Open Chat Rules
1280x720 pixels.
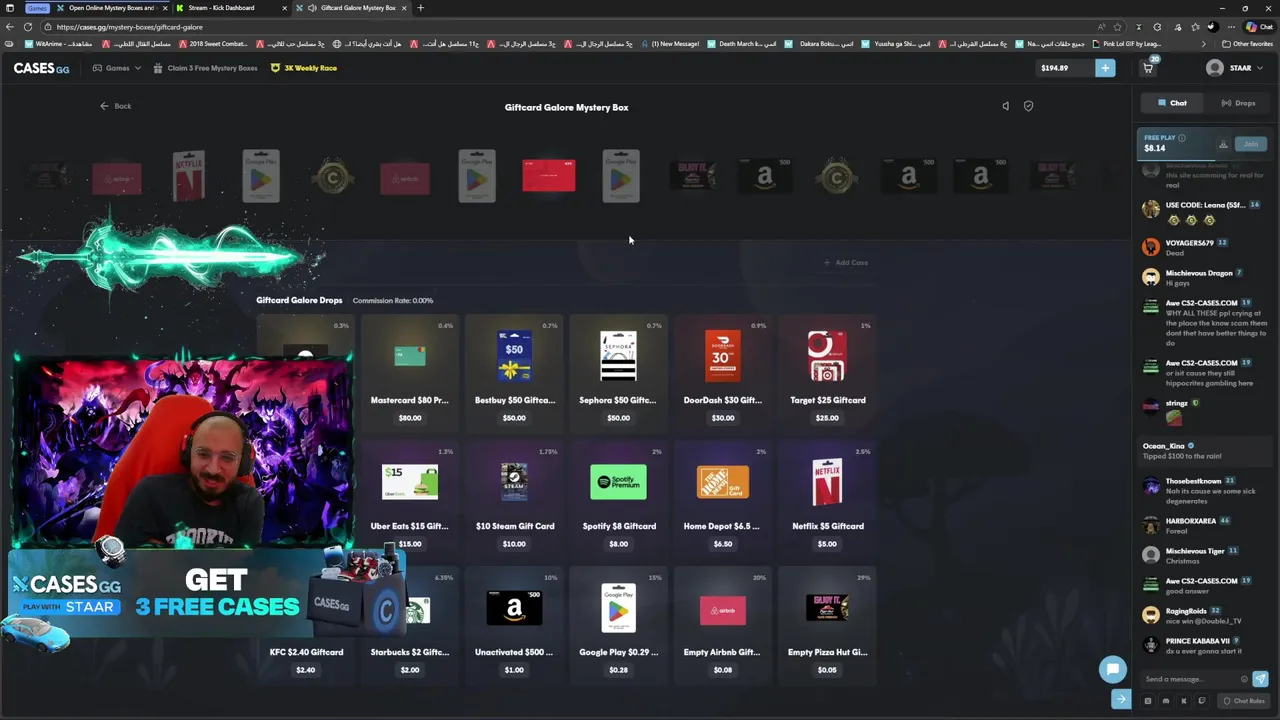tap(1244, 701)
